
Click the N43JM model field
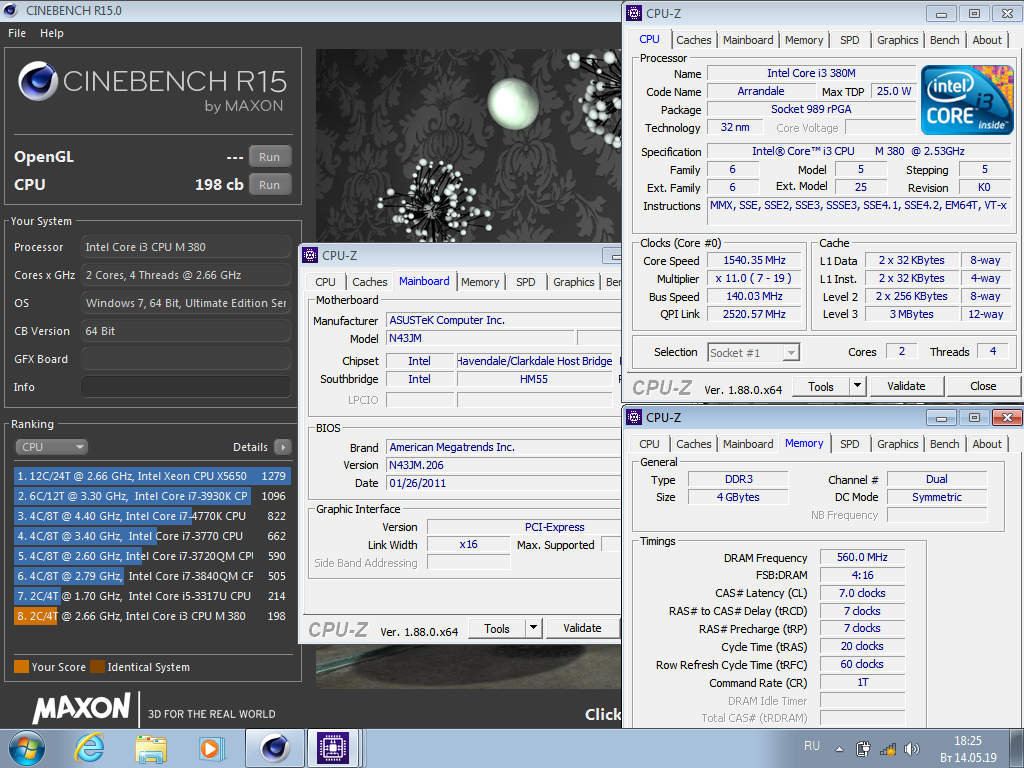coord(480,338)
